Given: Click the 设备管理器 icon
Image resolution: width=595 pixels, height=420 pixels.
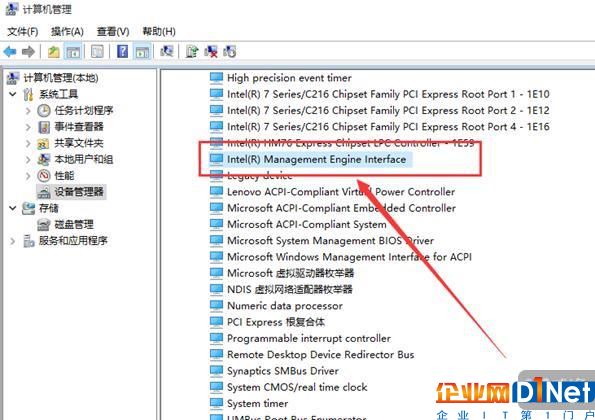Looking at the screenshot, I should (44, 192).
